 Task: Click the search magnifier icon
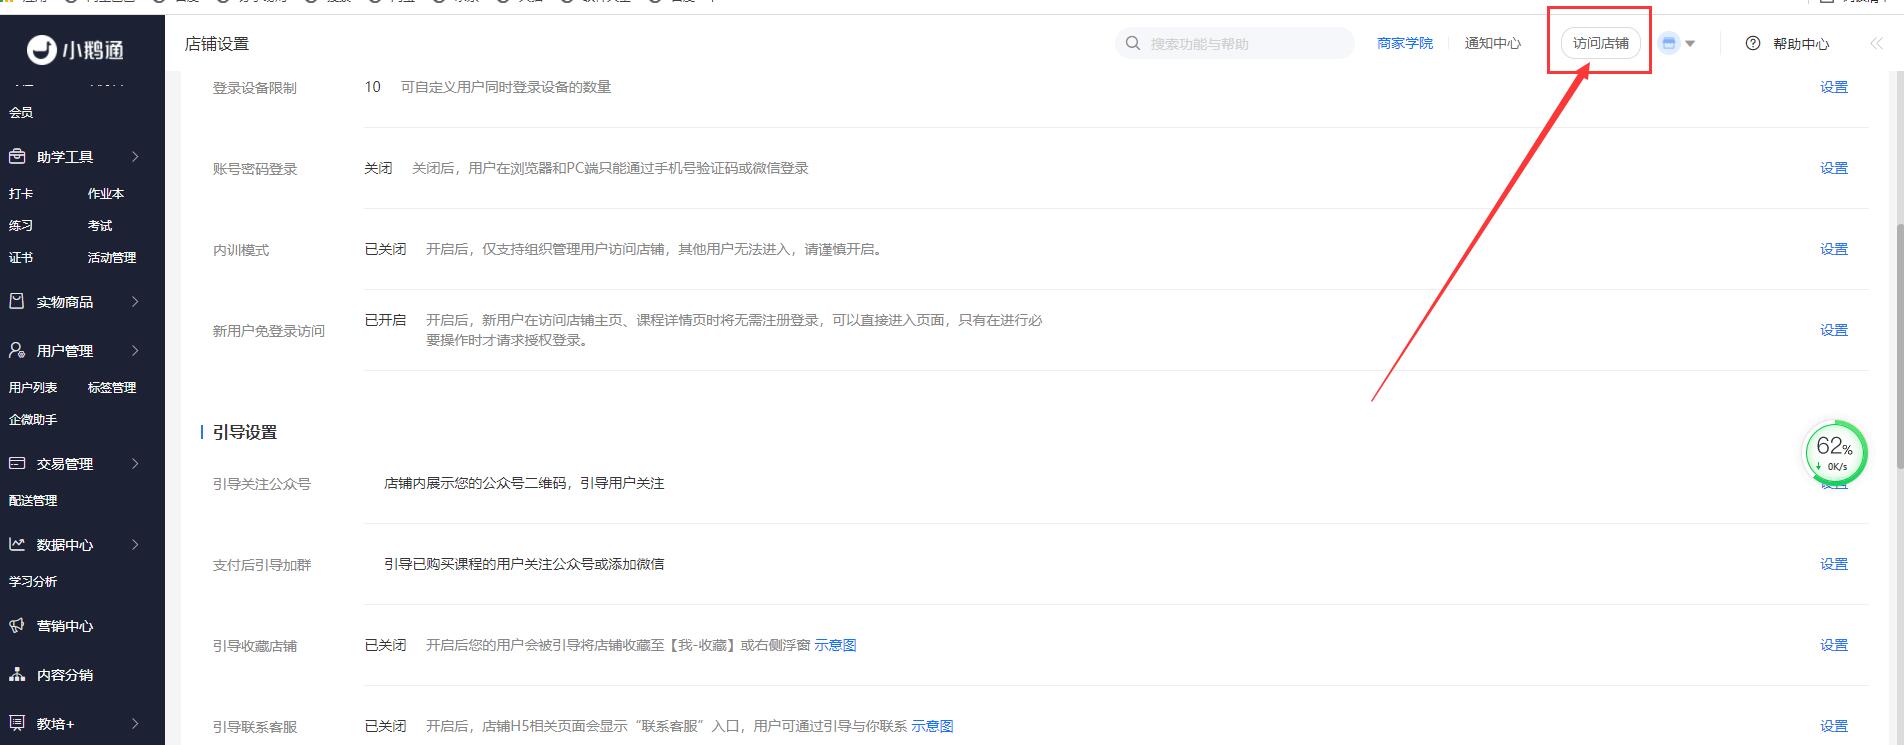tap(1133, 43)
